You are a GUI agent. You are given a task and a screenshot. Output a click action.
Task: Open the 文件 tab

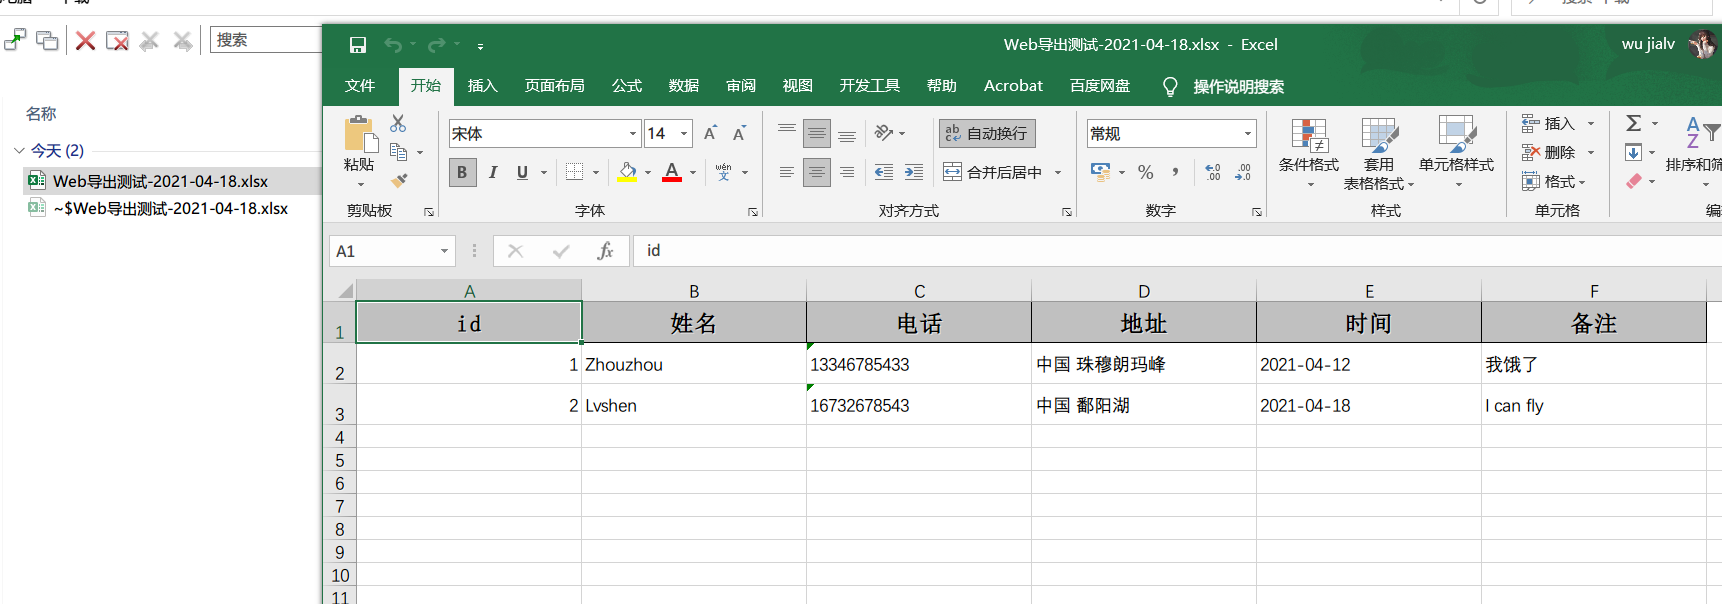click(x=360, y=86)
